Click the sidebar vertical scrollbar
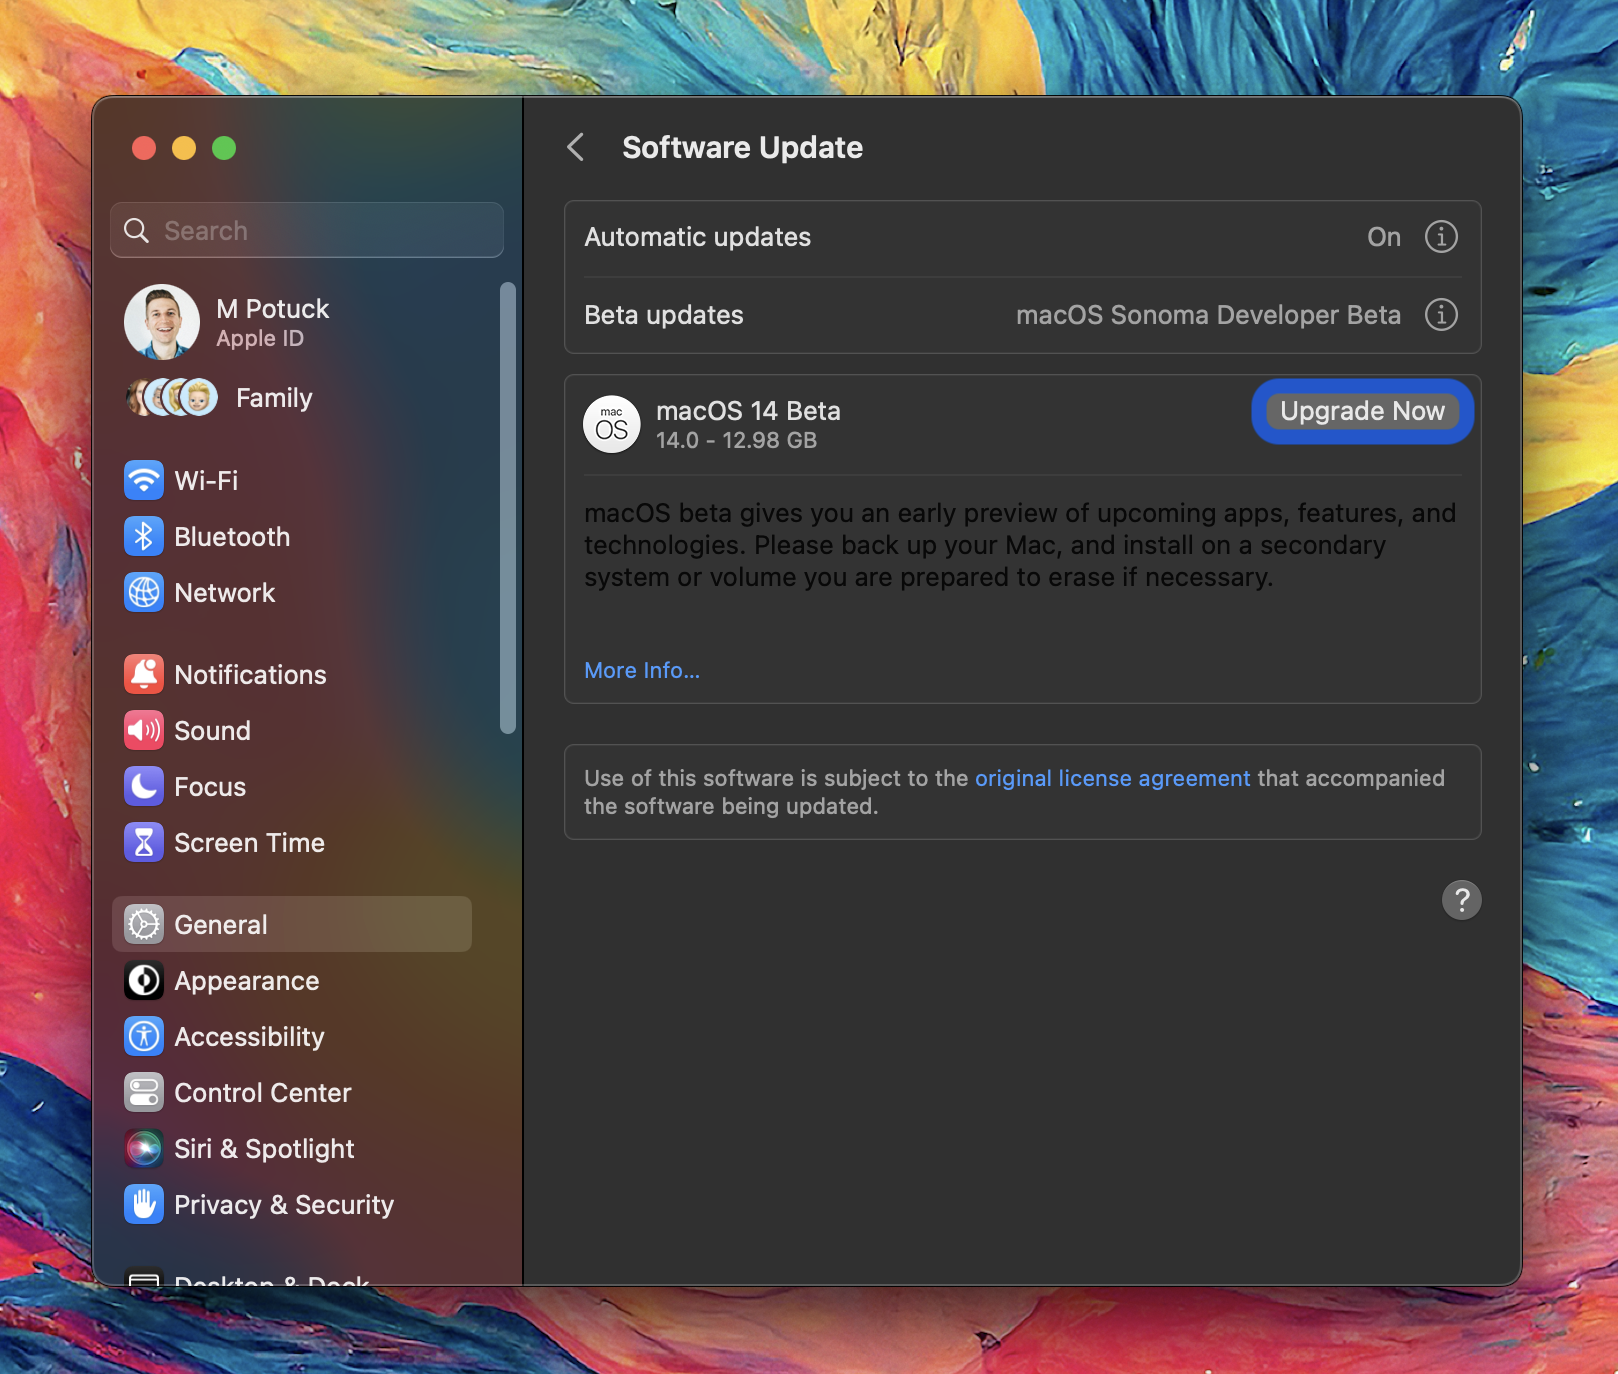Viewport: 1618px width, 1374px height. pyautogui.click(x=508, y=508)
